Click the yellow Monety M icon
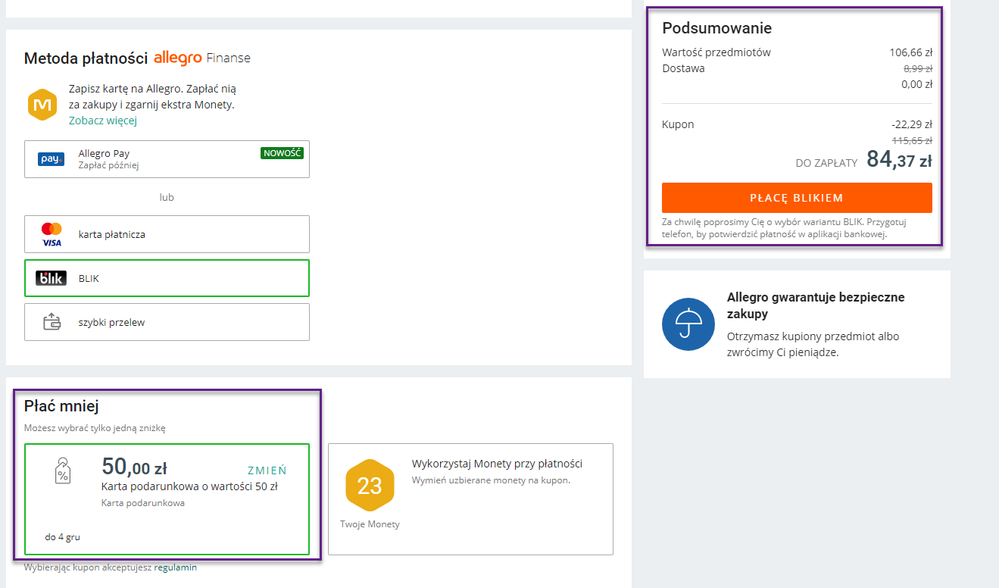 click(42, 104)
